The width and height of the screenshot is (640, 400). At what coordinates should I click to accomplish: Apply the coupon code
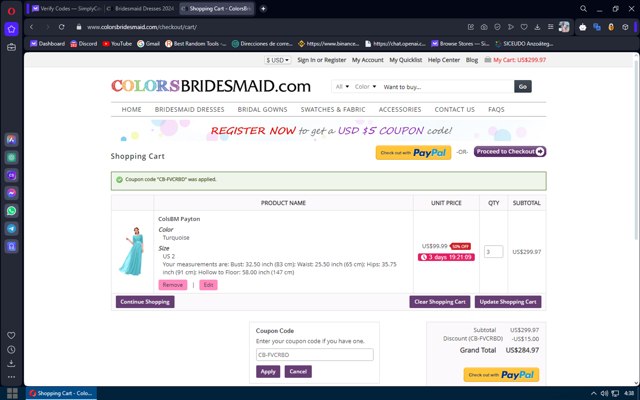coord(268,371)
